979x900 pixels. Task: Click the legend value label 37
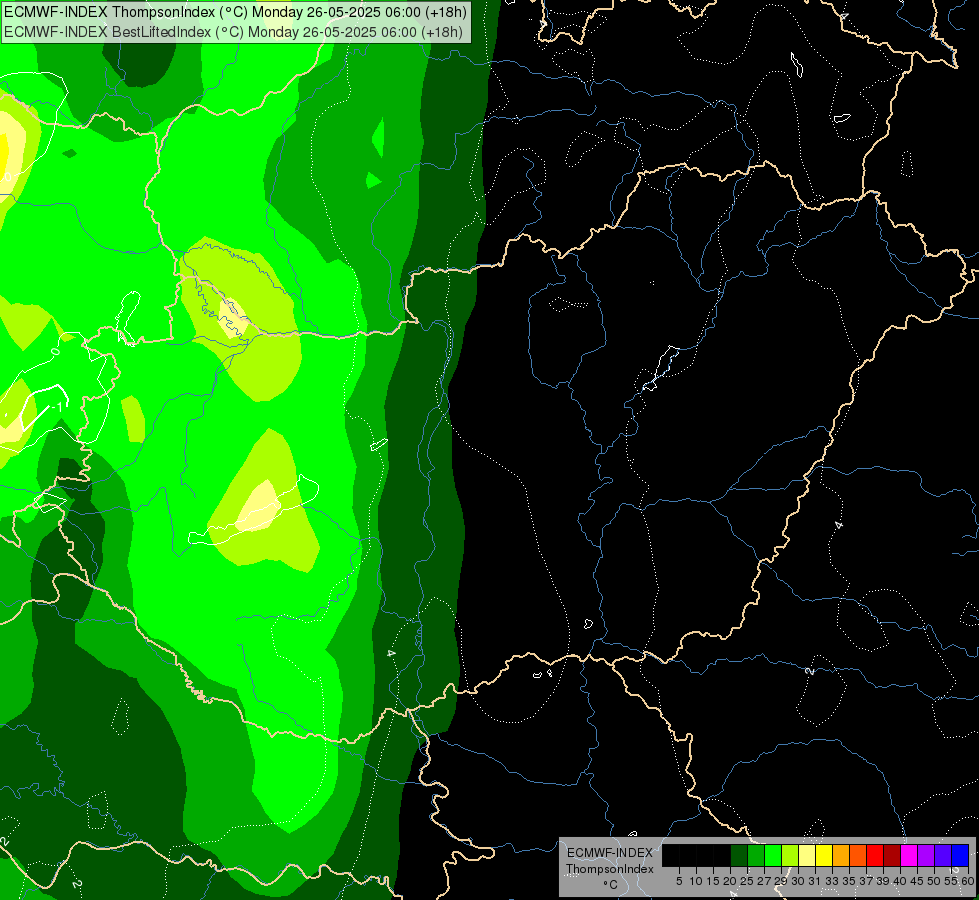866,881
